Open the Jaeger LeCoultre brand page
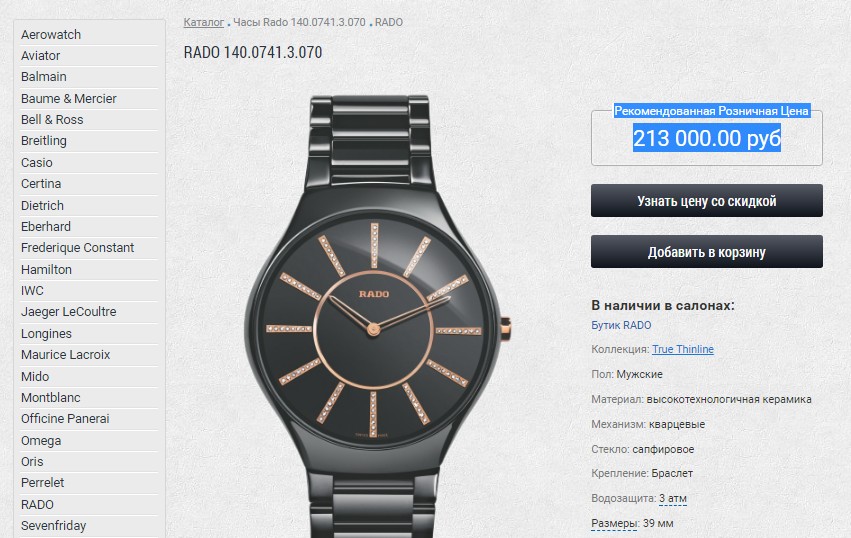Viewport: 851px width, 538px height. pyautogui.click(x=69, y=312)
